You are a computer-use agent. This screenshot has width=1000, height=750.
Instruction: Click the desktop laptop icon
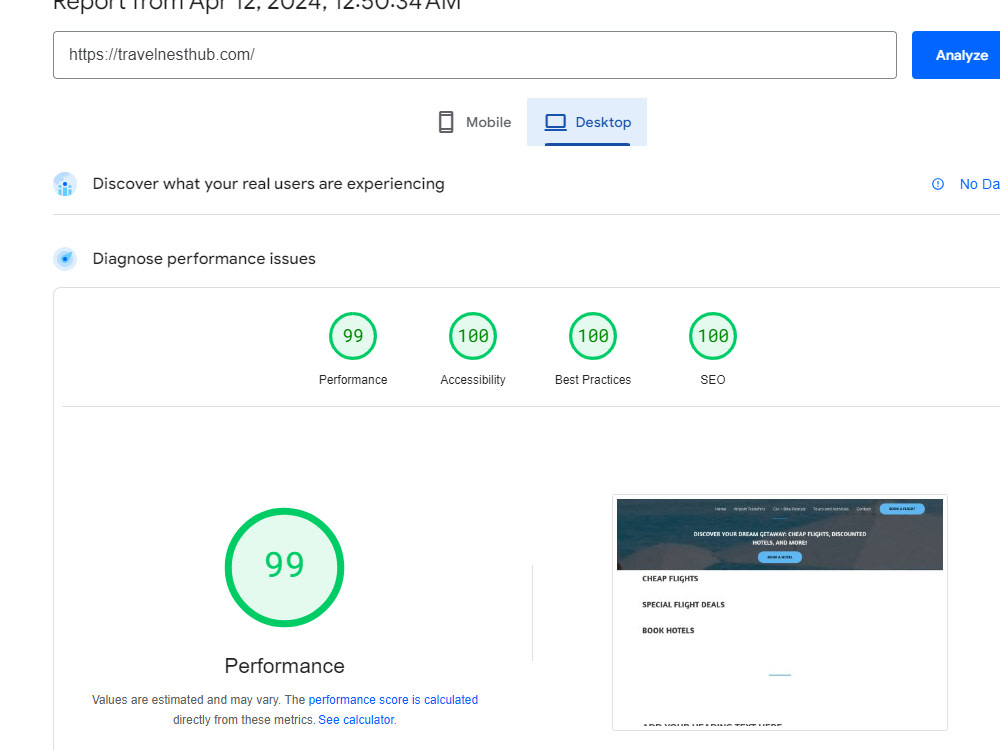click(x=555, y=122)
